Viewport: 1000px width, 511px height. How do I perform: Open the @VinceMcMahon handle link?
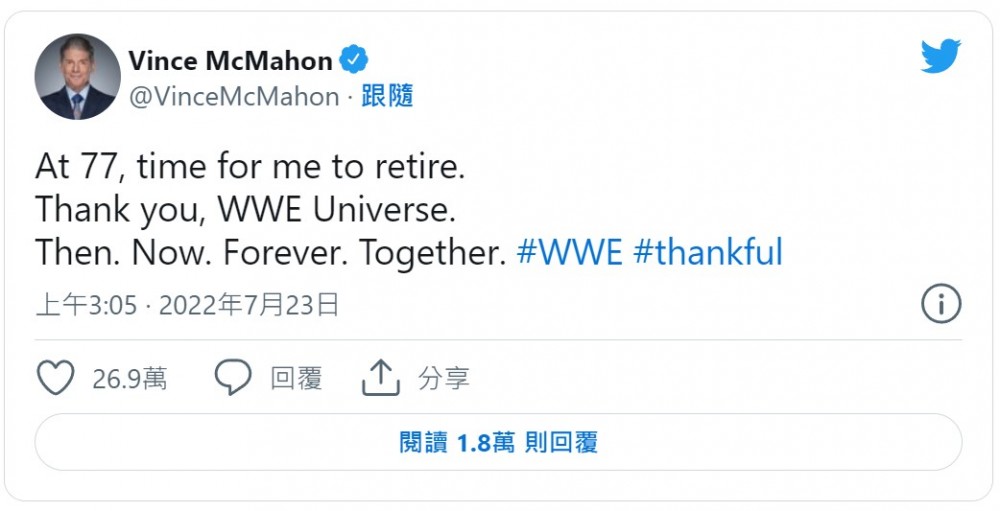(234, 97)
